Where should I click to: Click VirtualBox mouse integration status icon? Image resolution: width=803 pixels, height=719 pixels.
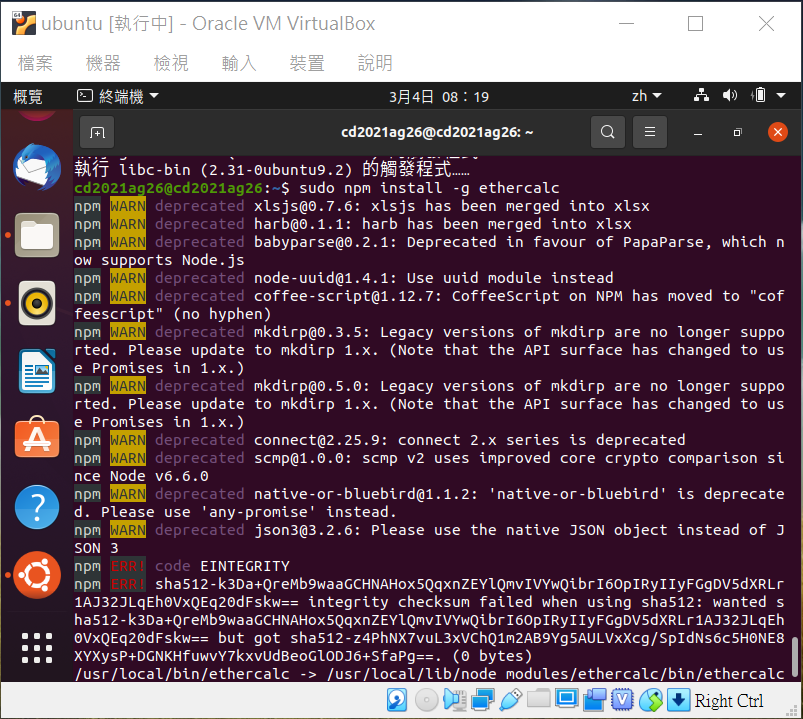coord(650,700)
